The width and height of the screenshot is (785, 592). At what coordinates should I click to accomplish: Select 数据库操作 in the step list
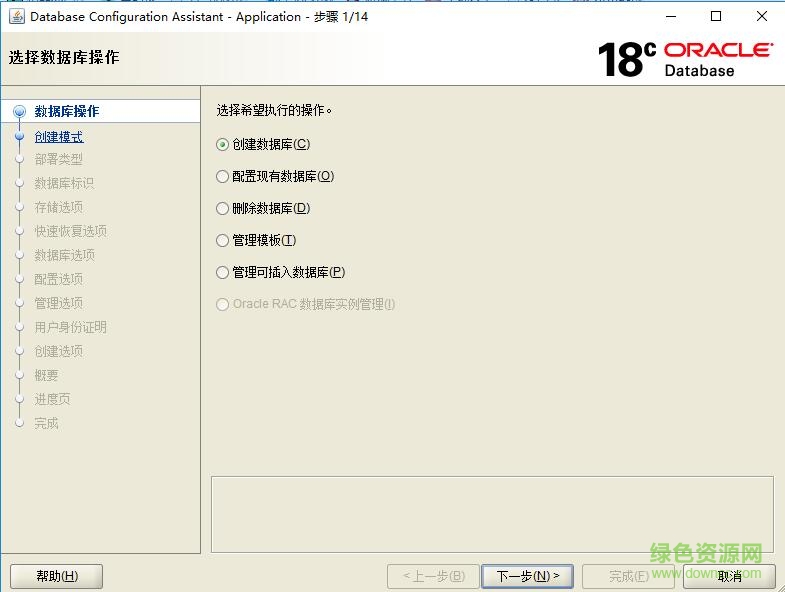pyautogui.click(x=66, y=111)
